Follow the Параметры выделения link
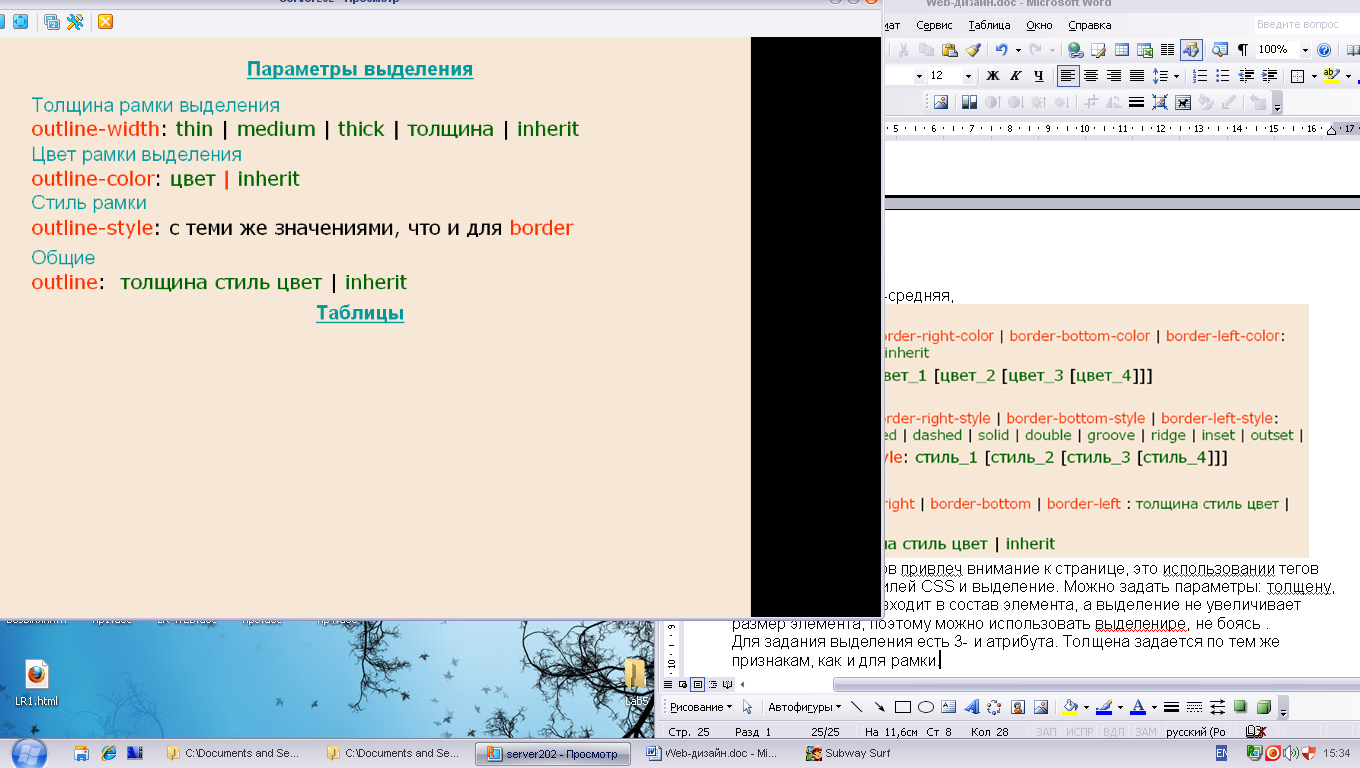 pos(360,69)
